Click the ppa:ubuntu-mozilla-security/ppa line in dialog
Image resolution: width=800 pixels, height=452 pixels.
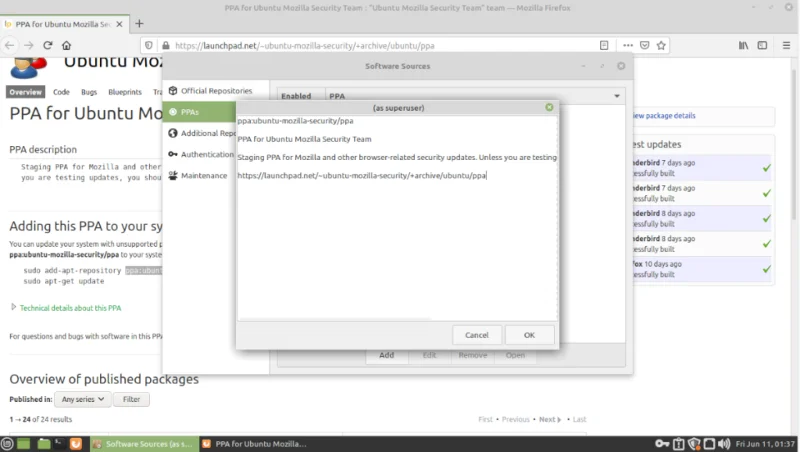tap(295, 121)
